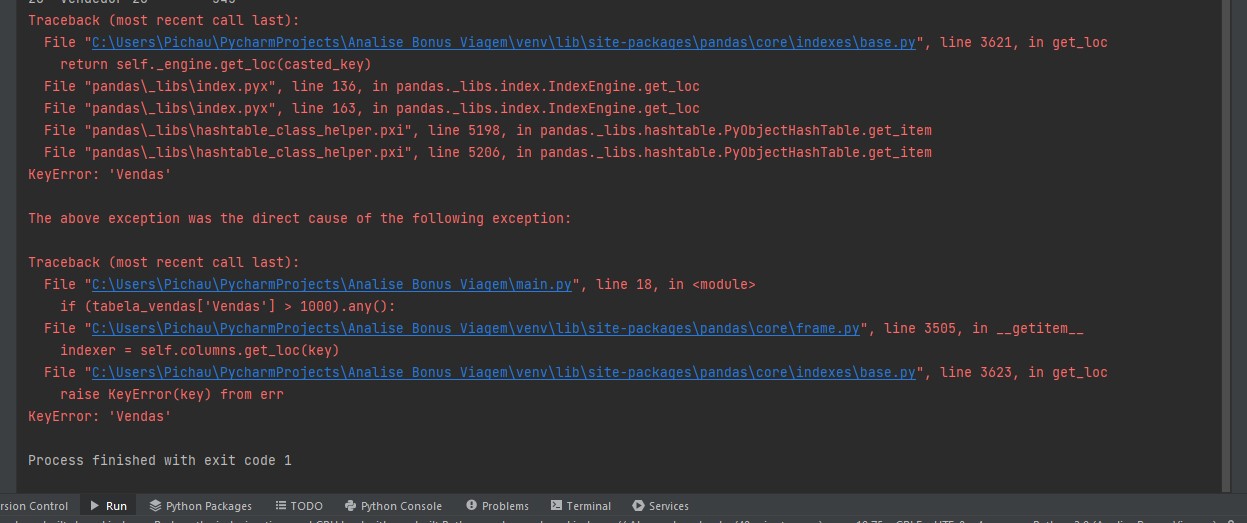This screenshot has height=523, width=1247.
Task: Follow the frame.py link at line 3505
Action: [476, 329]
